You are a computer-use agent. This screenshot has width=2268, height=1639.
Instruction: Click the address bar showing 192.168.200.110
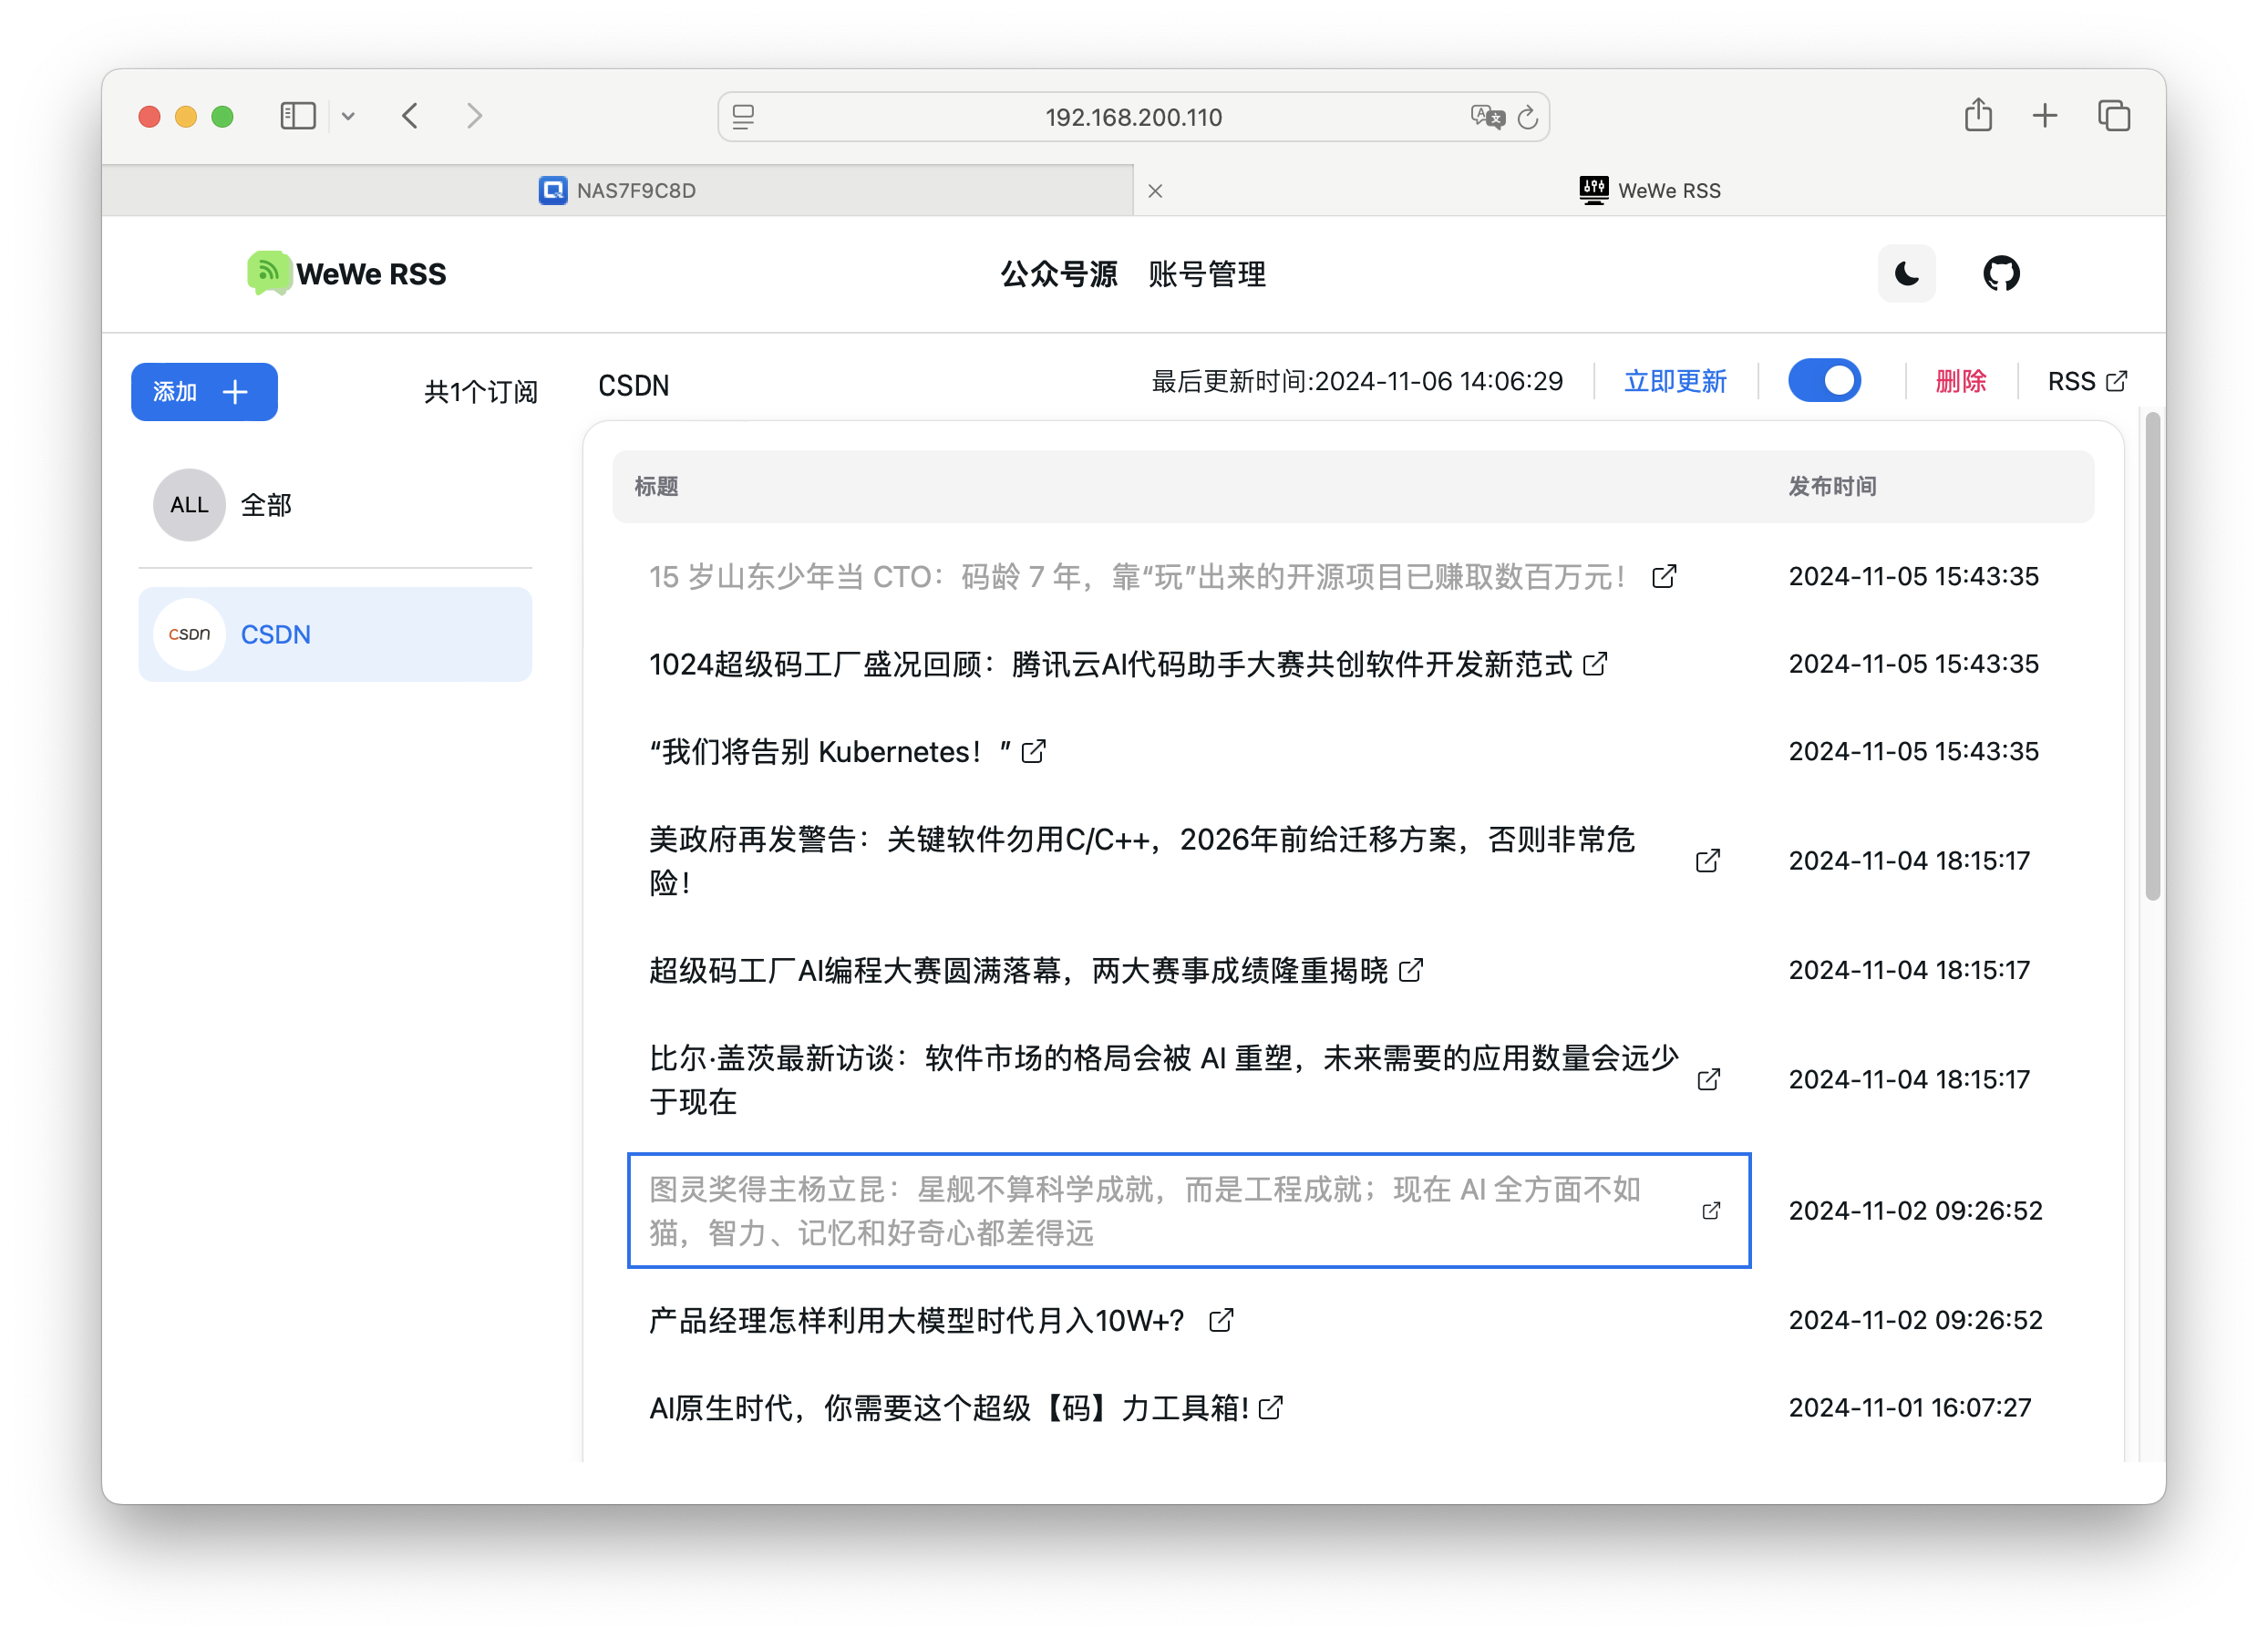tap(1133, 117)
